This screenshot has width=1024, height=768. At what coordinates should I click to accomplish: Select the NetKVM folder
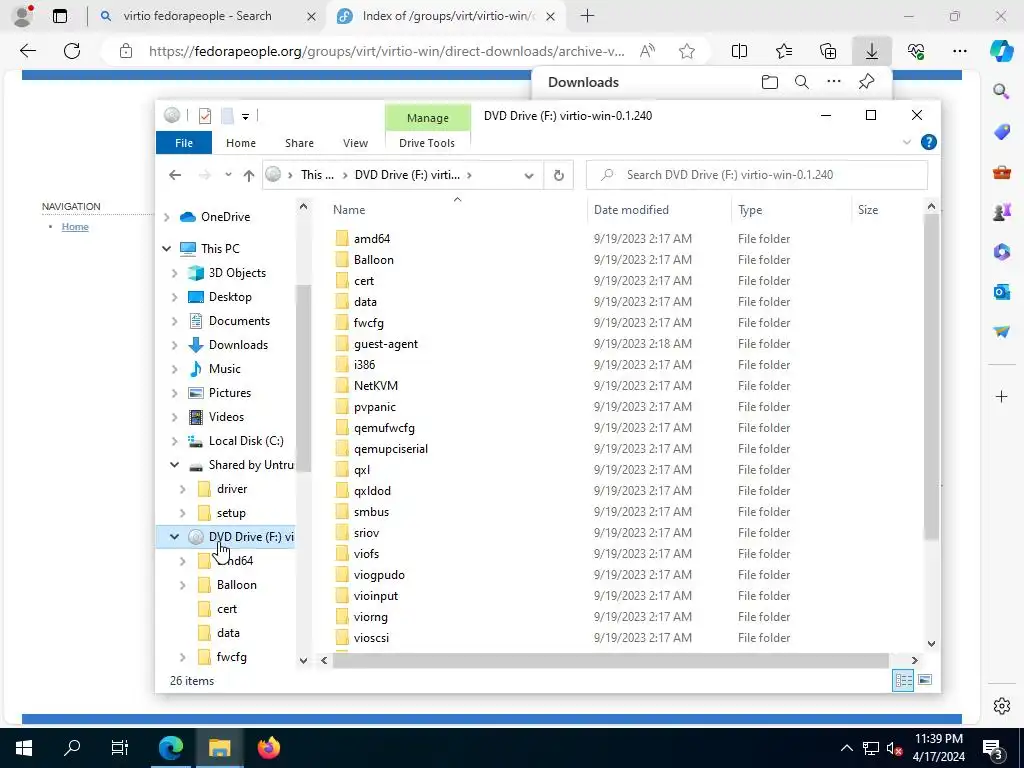point(376,386)
